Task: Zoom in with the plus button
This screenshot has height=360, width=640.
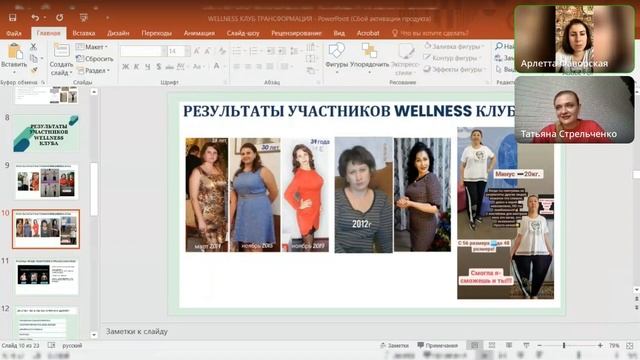Action: click(600, 345)
